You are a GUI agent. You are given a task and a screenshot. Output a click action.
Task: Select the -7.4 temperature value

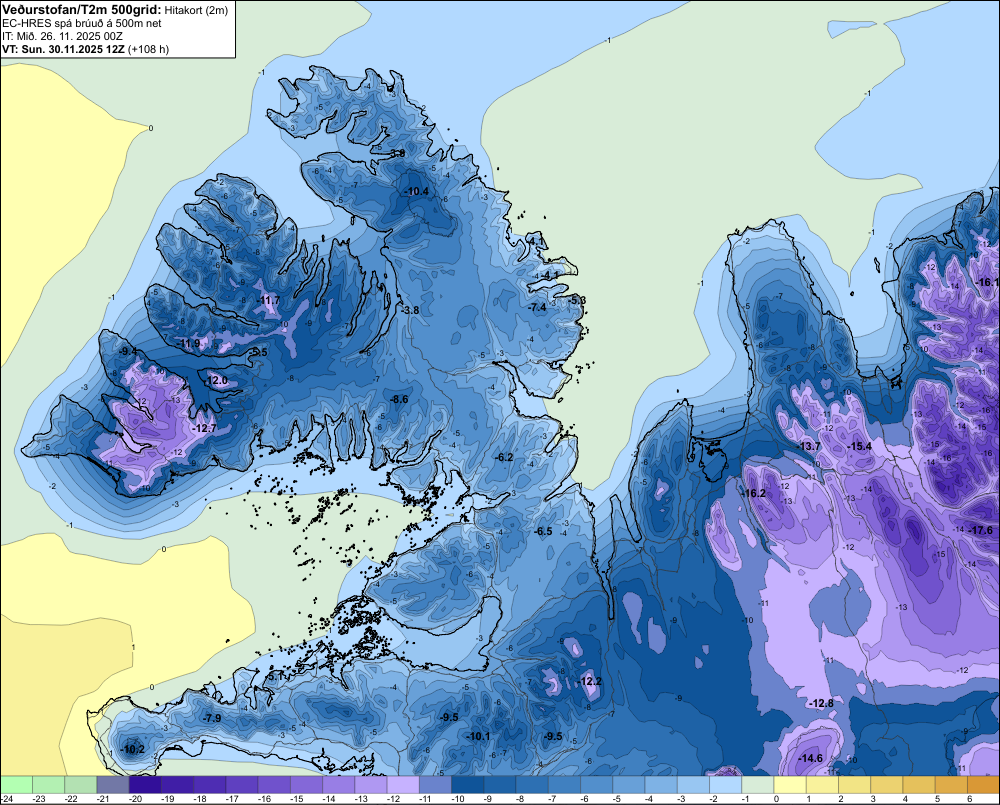(538, 307)
